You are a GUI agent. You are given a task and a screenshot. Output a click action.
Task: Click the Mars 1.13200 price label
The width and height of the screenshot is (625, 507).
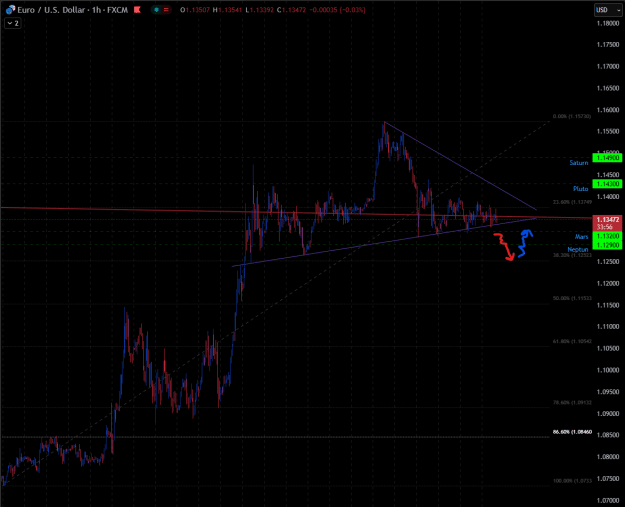pos(607,236)
